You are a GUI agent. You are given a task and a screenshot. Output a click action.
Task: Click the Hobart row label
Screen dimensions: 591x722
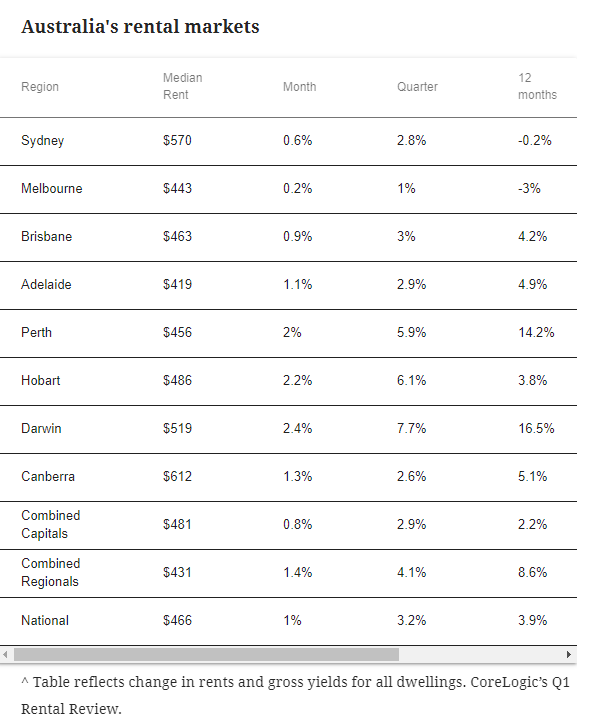point(41,380)
